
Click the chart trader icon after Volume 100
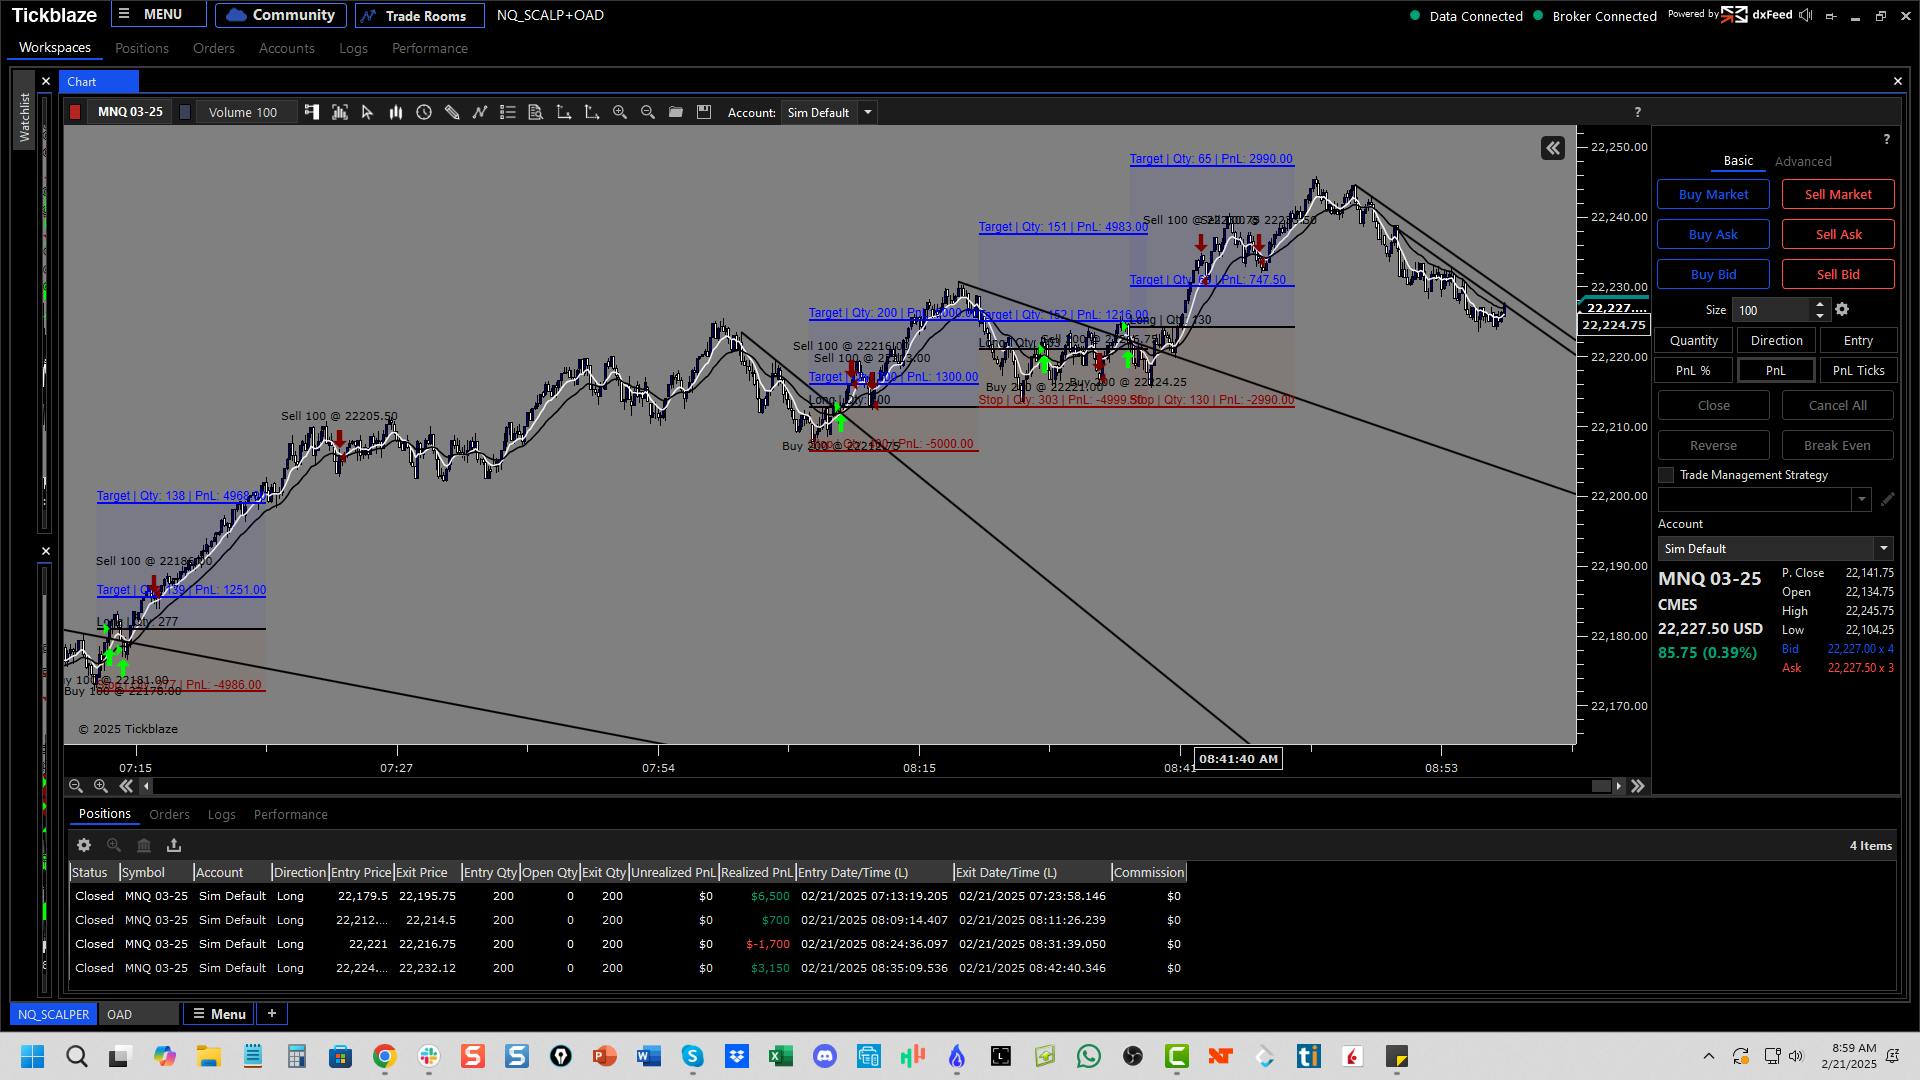pos(312,112)
